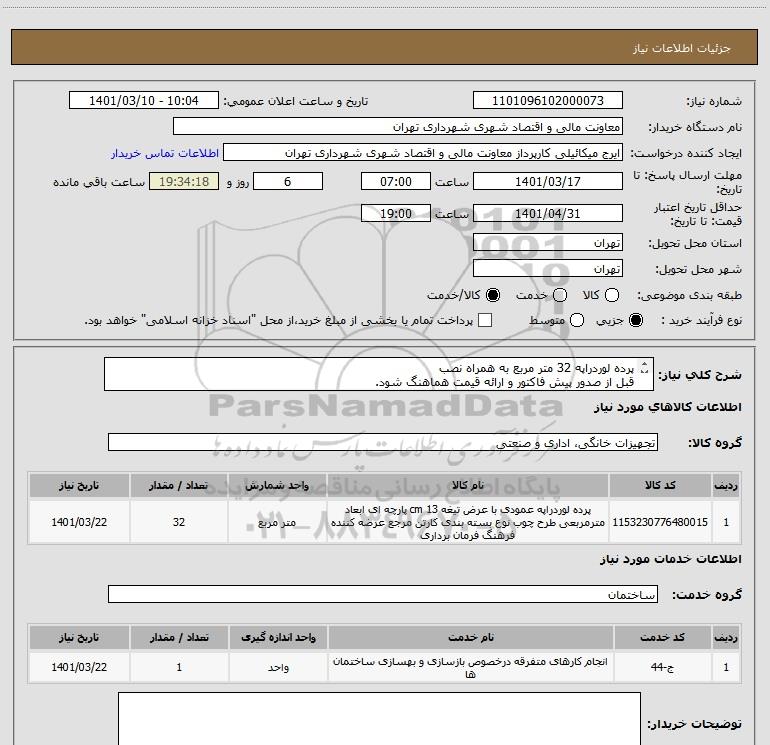The height and width of the screenshot is (745, 770).
Task: Click the goods unit cell متر مربع
Action: coord(277,522)
